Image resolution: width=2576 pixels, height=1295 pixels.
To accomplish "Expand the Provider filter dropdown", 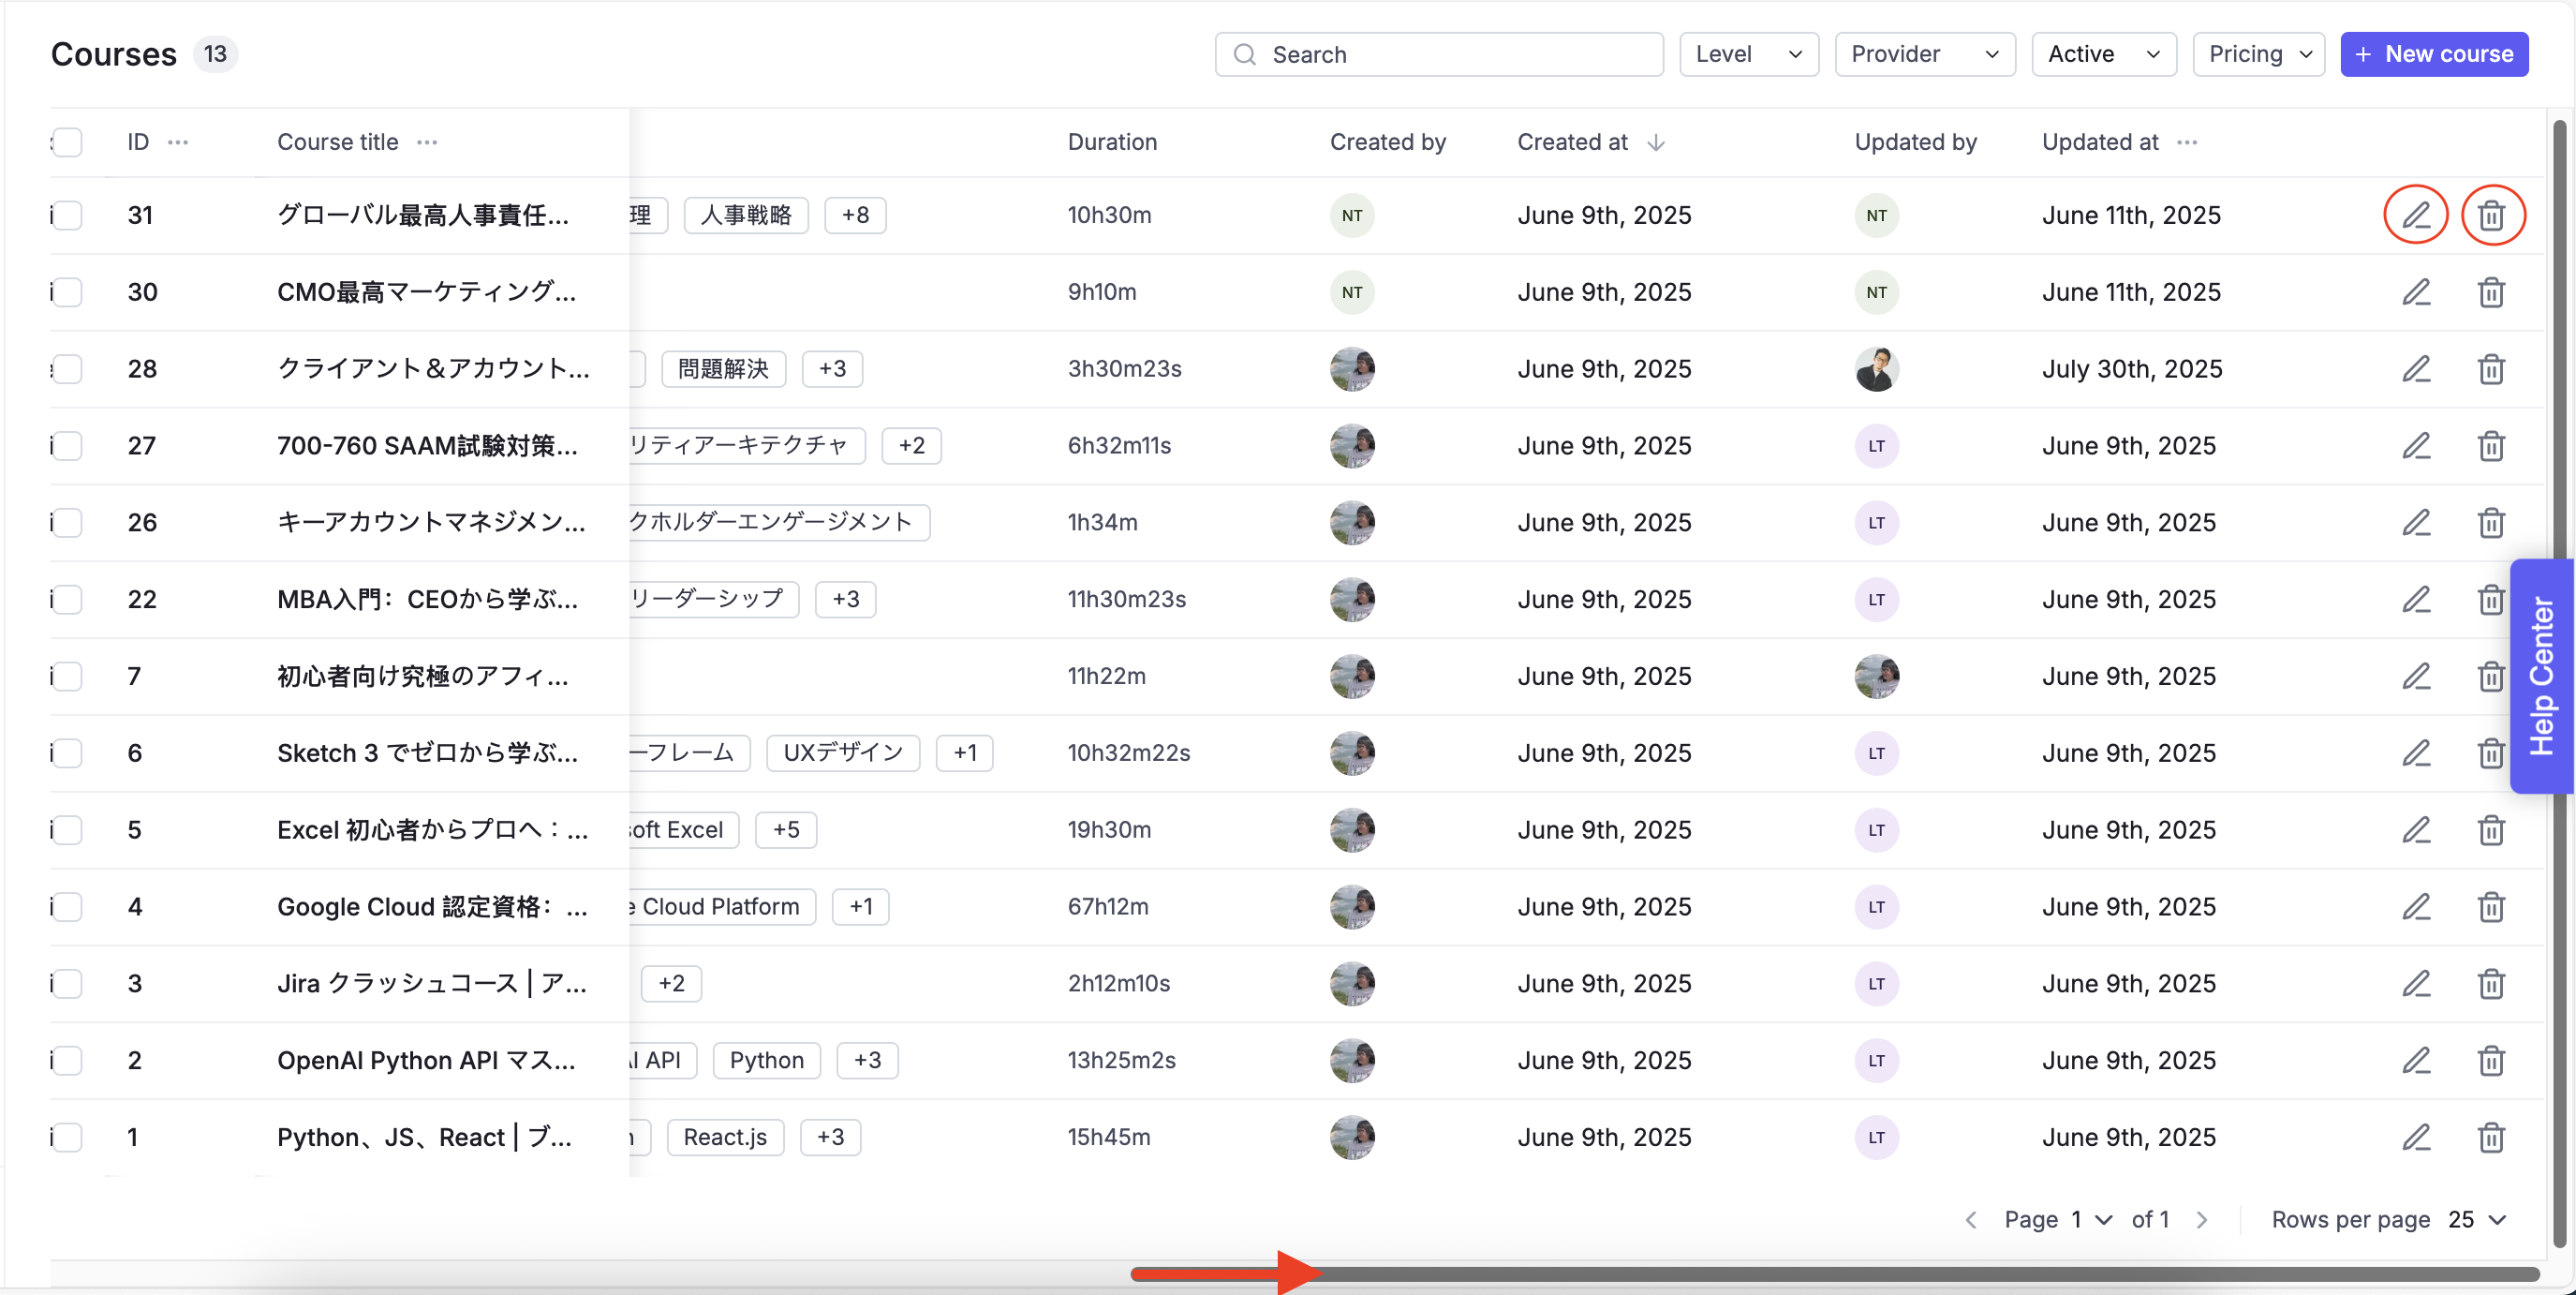I will 1924,54.
